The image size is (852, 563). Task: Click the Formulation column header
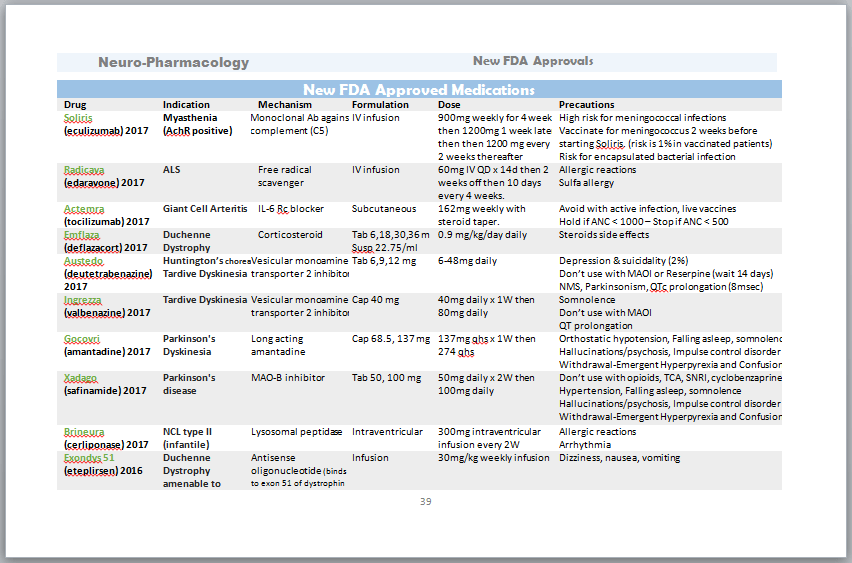(x=380, y=104)
